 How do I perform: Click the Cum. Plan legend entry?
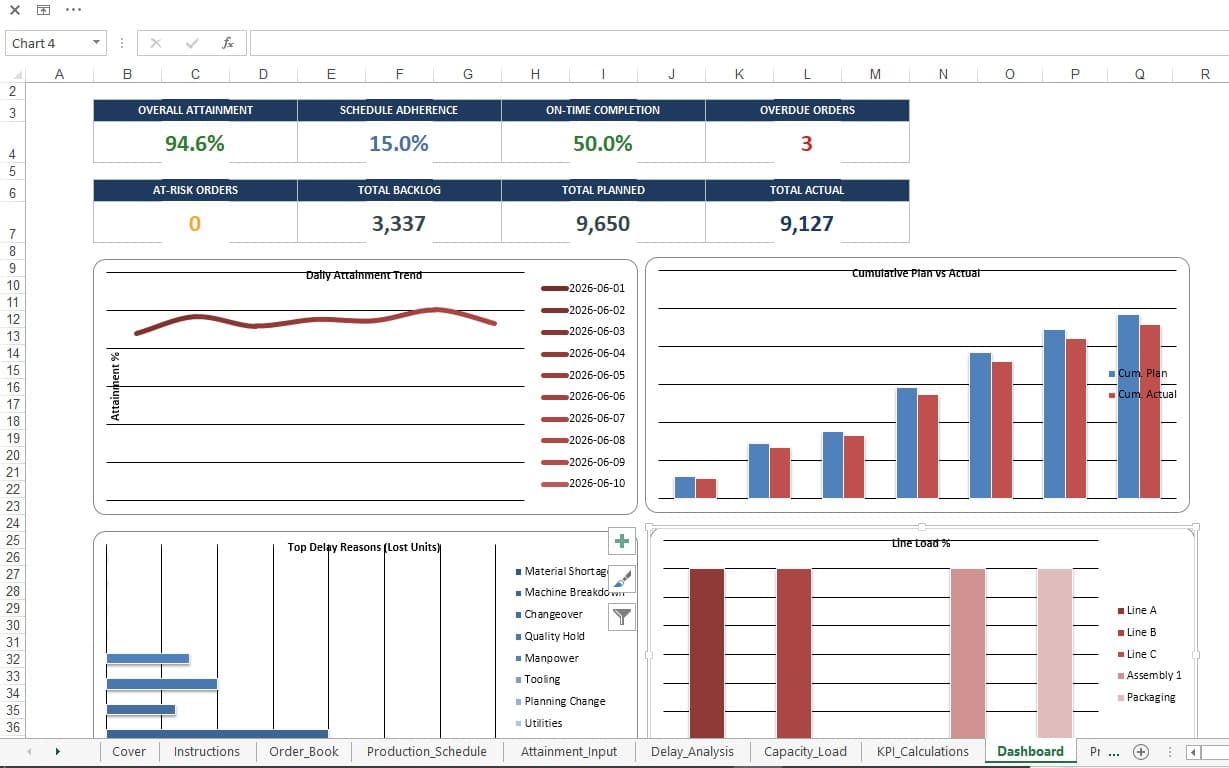(x=1138, y=373)
